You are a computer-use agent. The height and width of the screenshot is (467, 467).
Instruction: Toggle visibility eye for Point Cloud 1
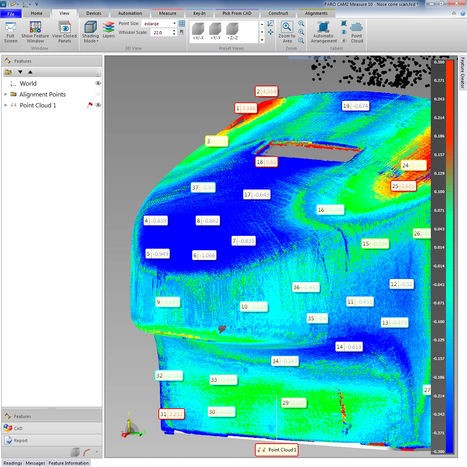tap(98, 105)
